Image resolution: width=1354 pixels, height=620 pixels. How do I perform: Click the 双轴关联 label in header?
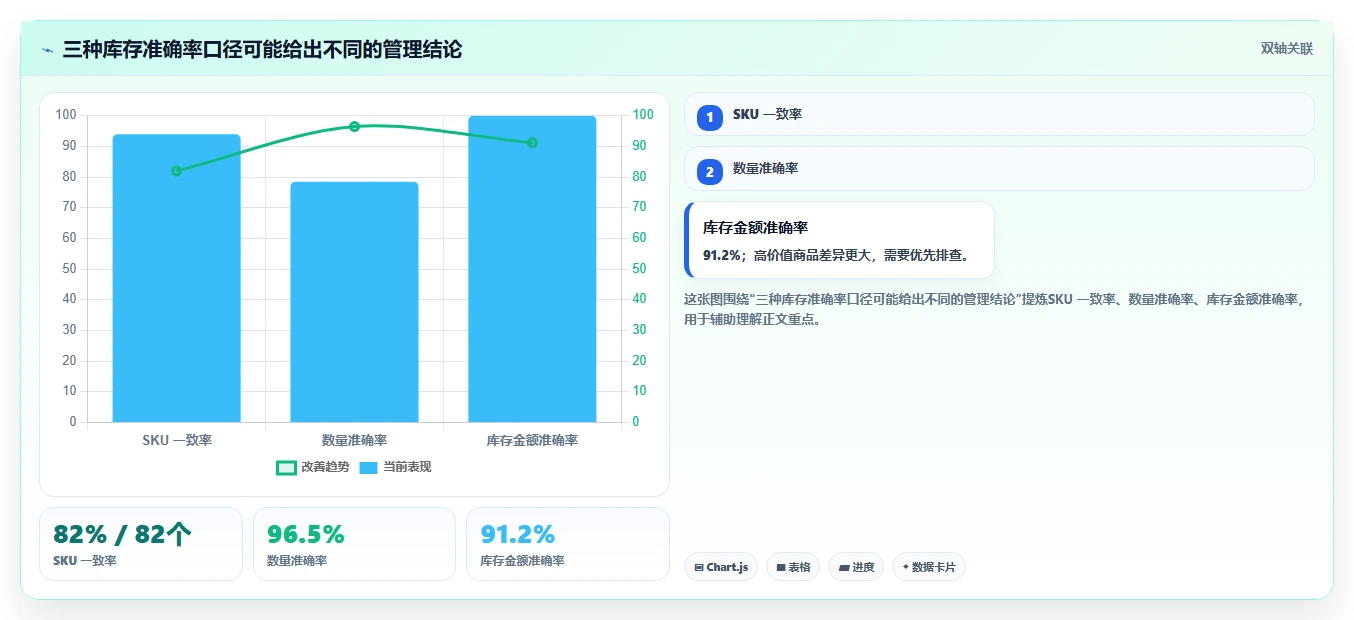coord(1286,49)
